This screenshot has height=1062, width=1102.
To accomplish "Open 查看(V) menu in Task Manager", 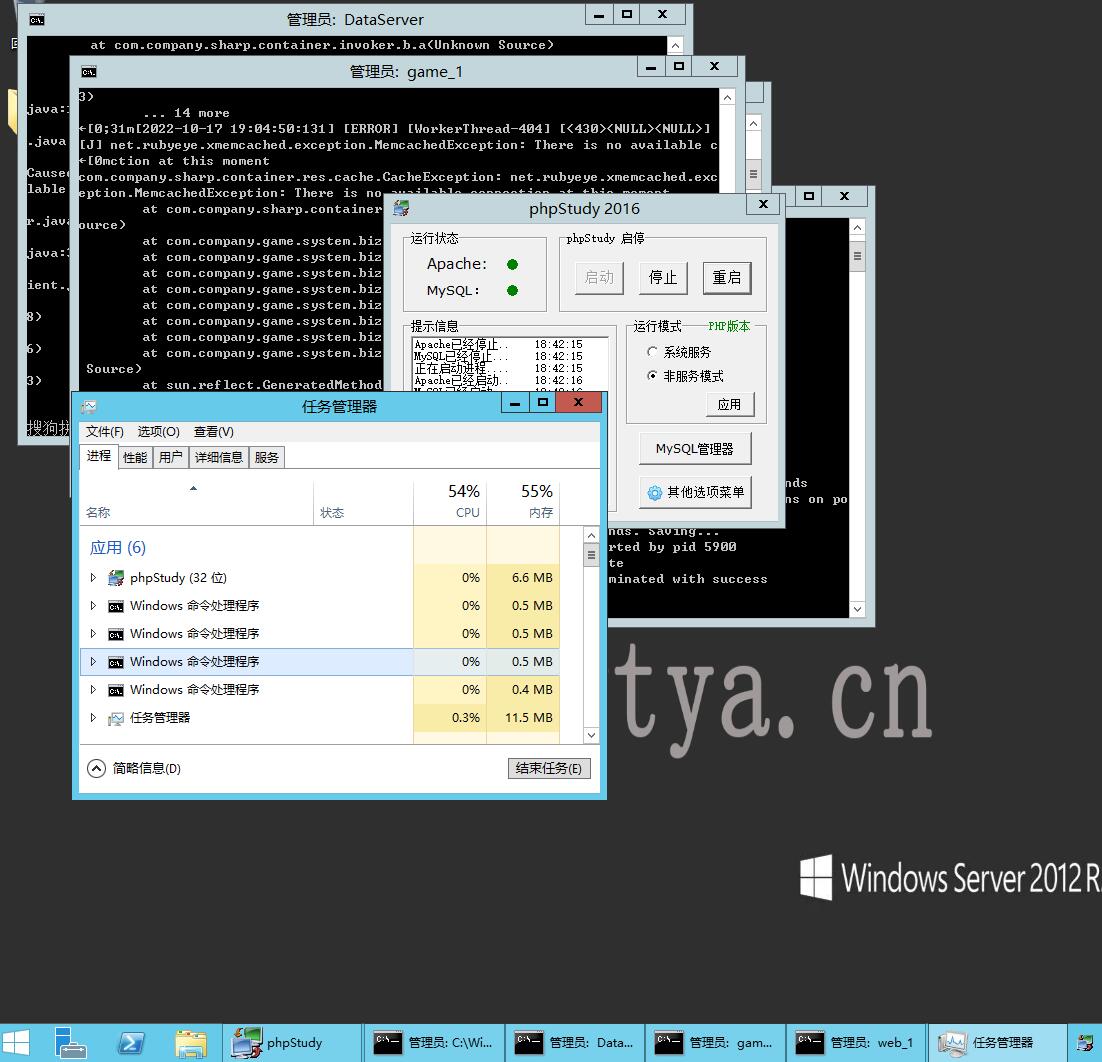I will point(214,432).
